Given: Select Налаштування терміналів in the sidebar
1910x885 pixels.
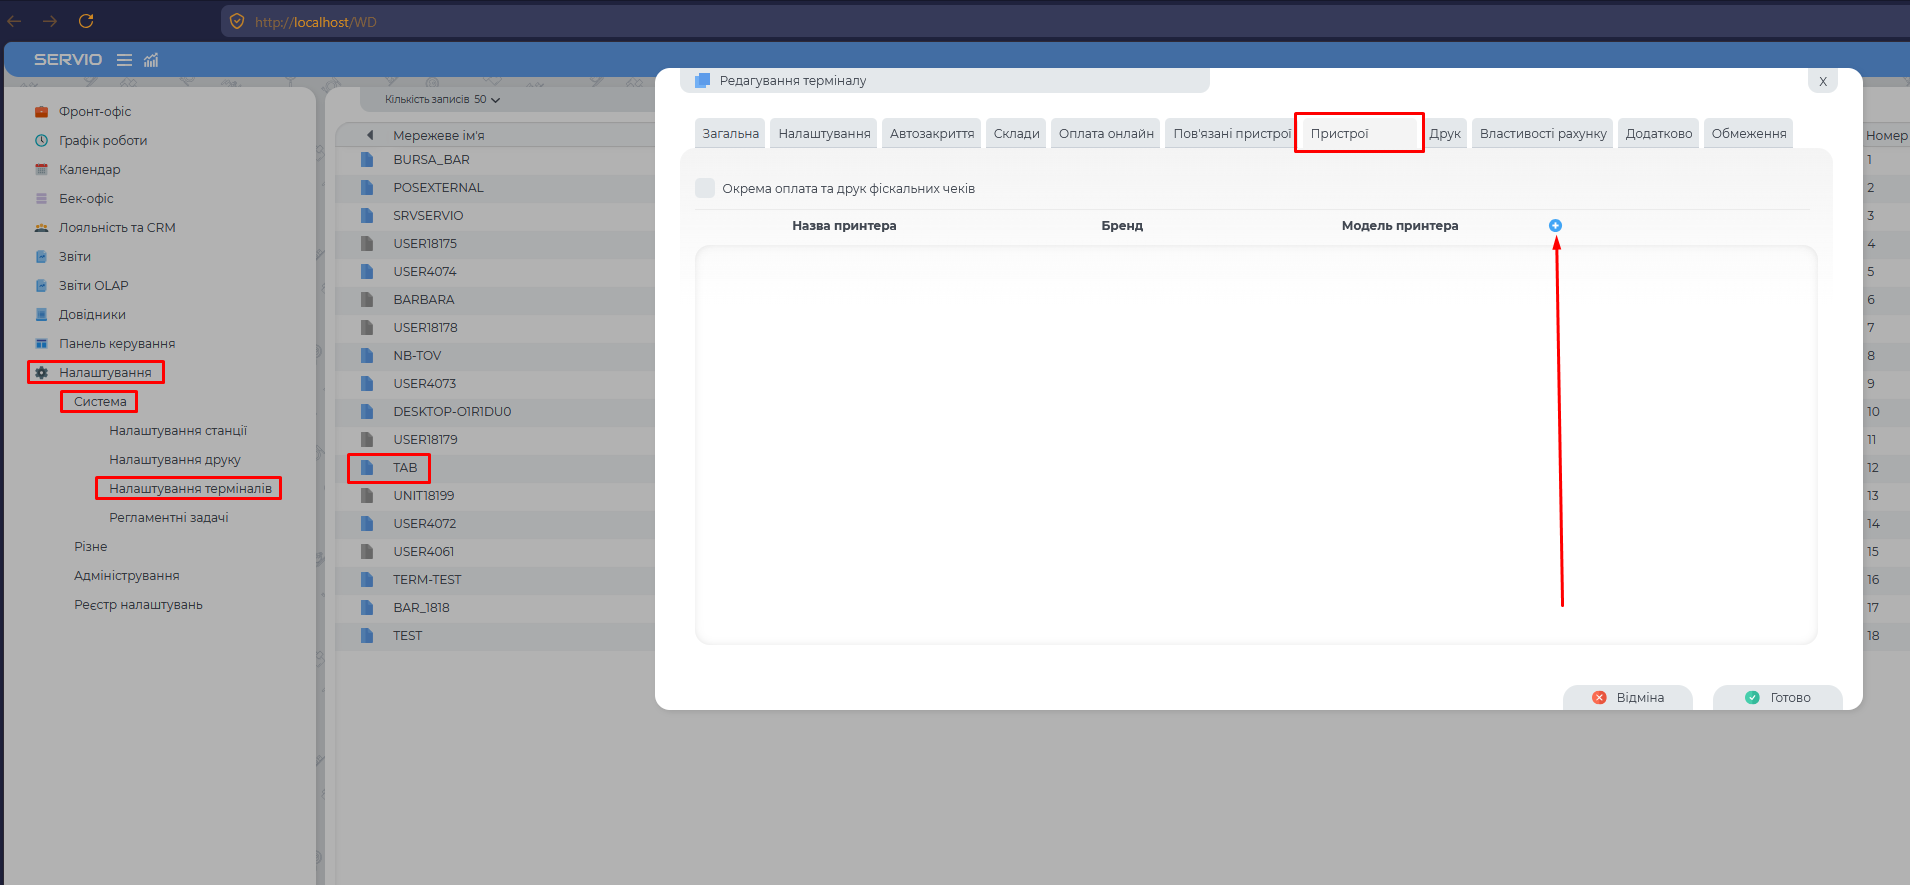Looking at the screenshot, I should click(x=190, y=489).
